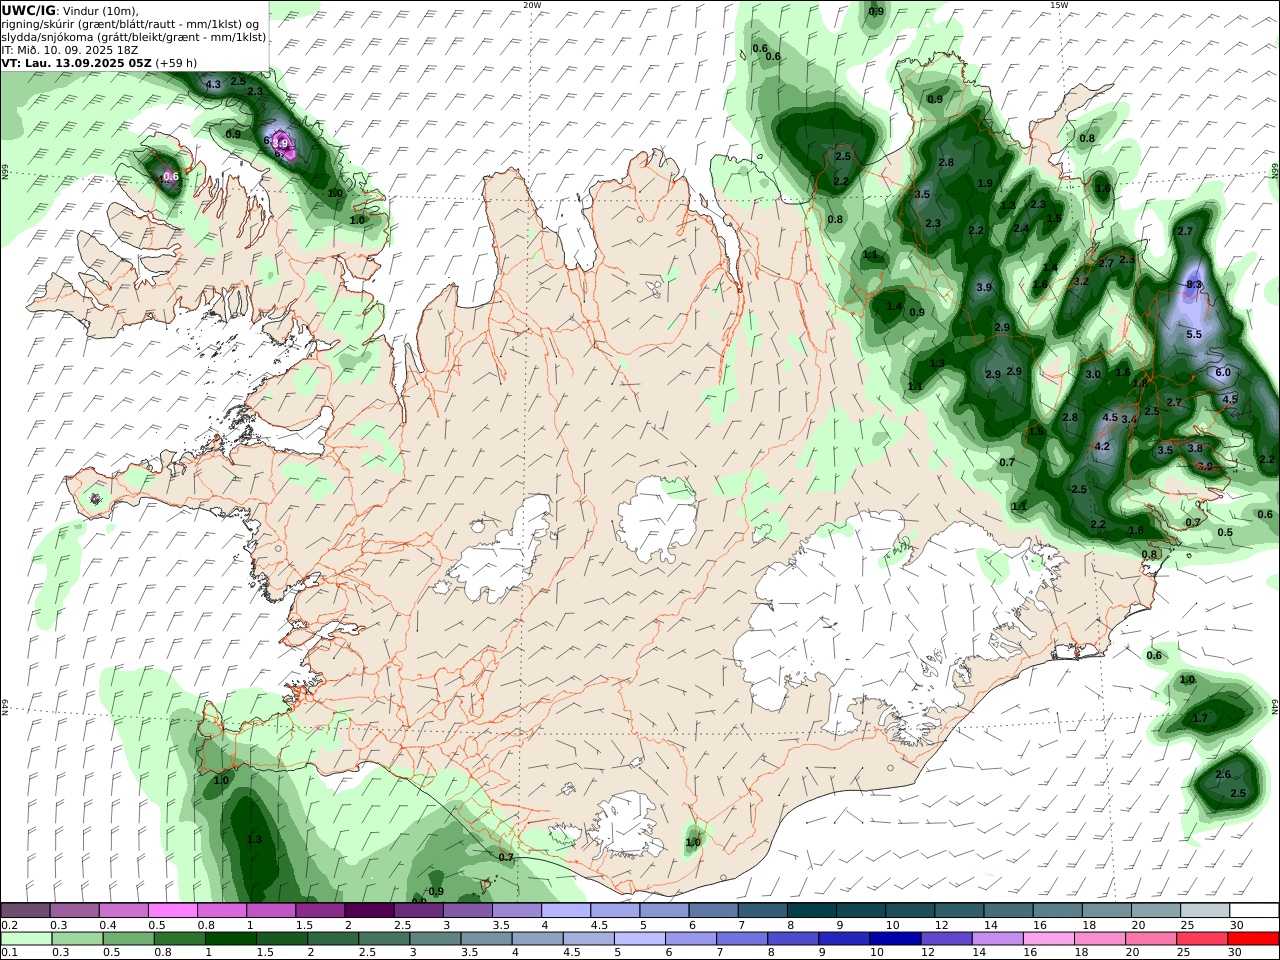The image size is (1280, 960).
Task: Click the UWC/IG title text
Action: (x=29, y=10)
